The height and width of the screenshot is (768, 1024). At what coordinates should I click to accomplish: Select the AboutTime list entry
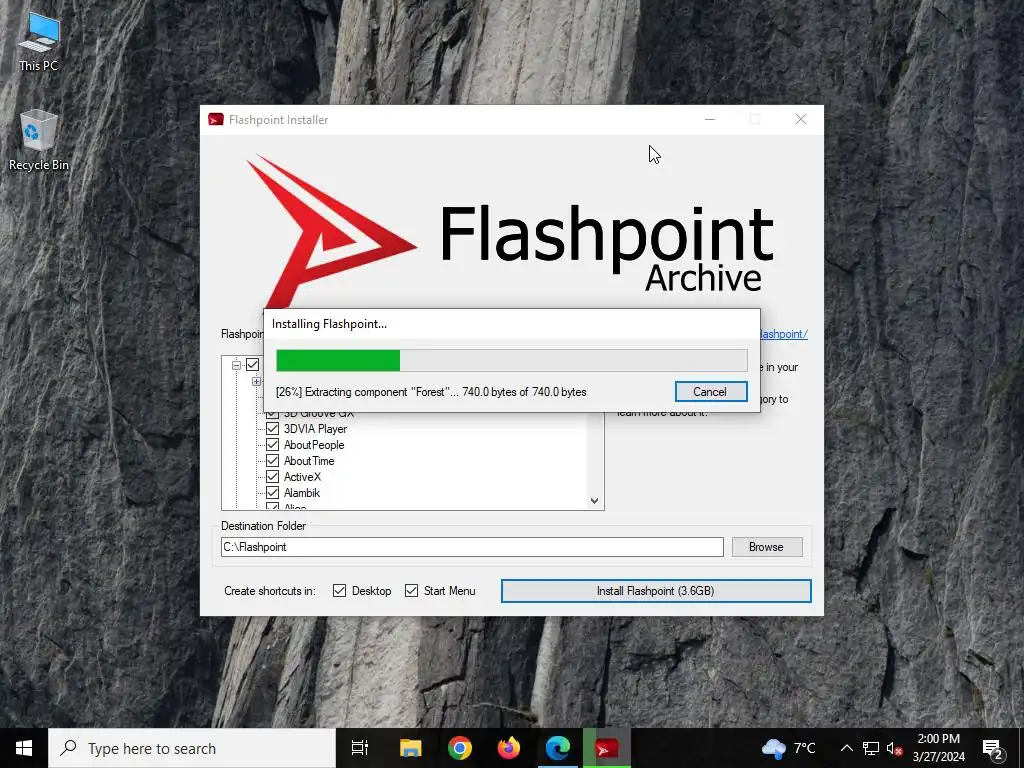pyautogui.click(x=309, y=461)
